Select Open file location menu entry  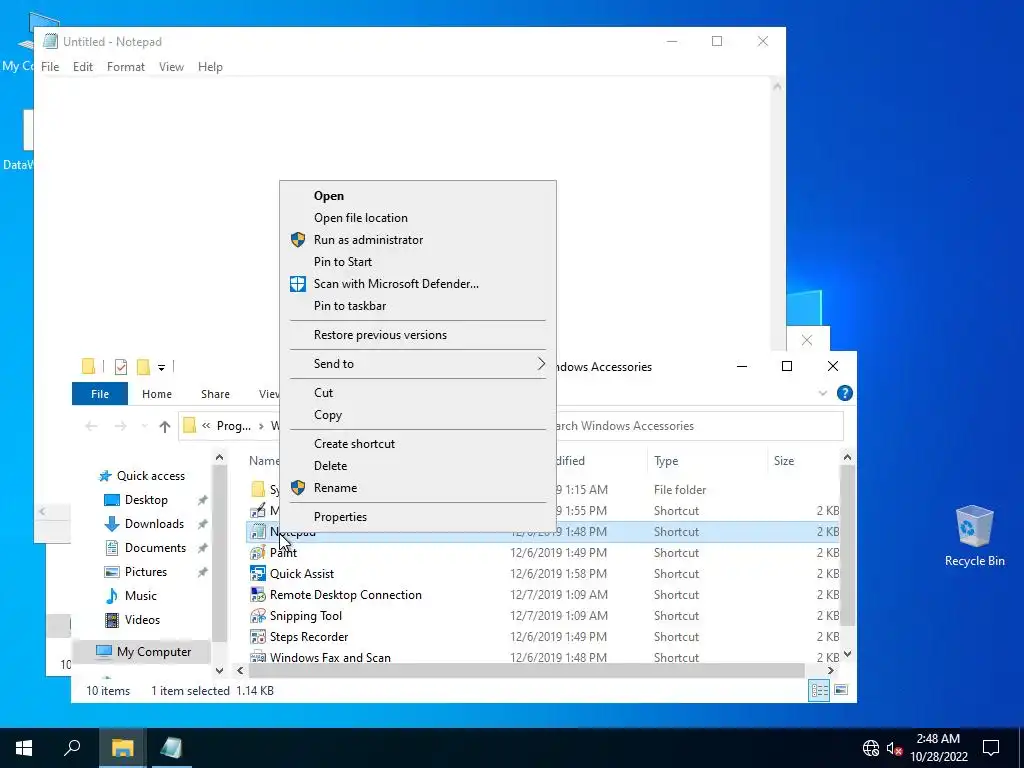point(360,218)
